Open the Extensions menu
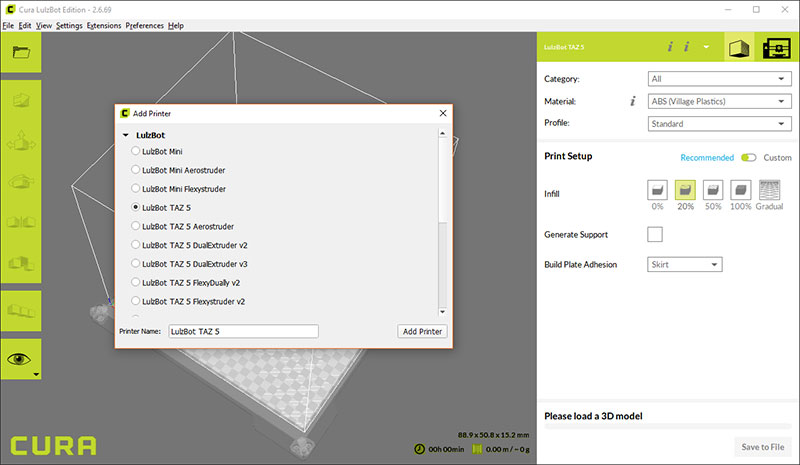 (x=104, y=26)
